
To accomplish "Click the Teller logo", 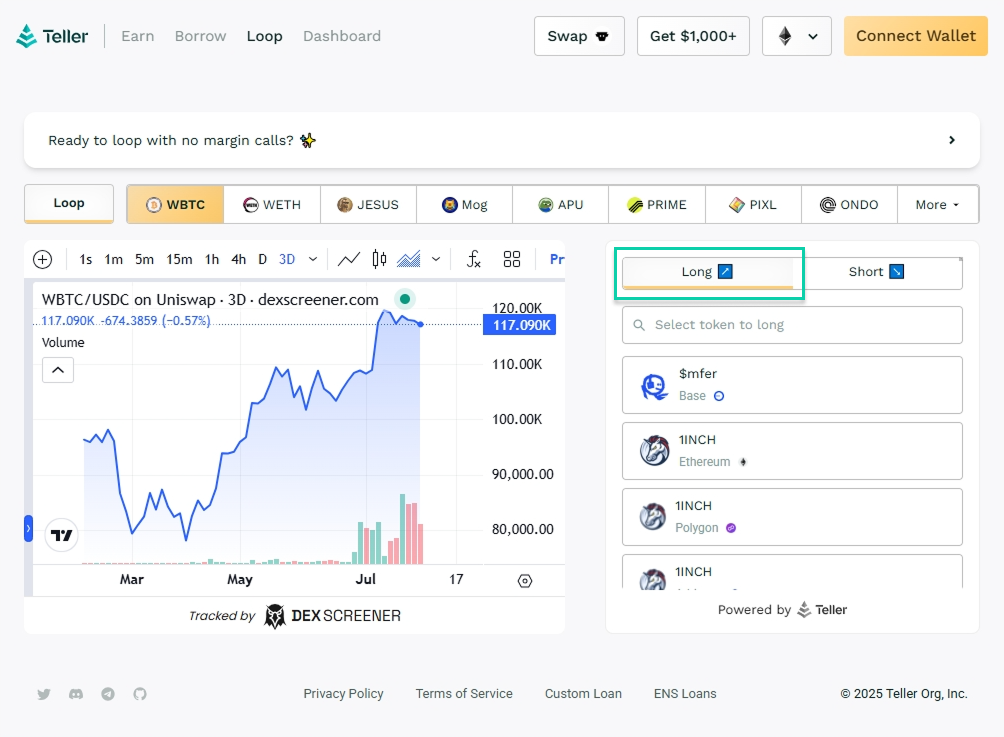I will [52, 36].
